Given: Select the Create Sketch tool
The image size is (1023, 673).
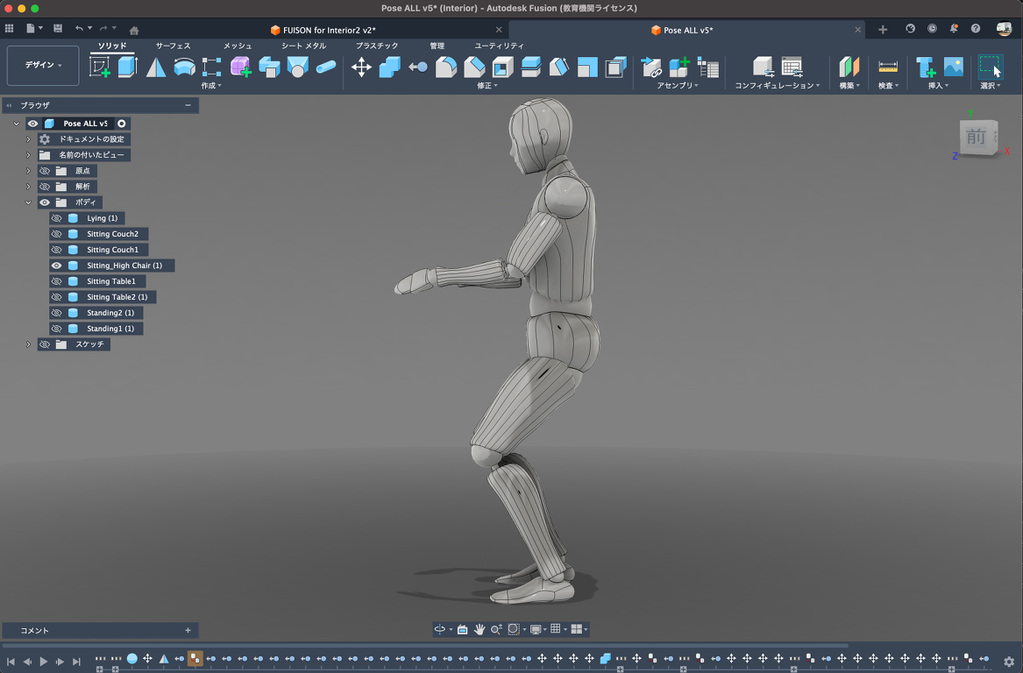Looking at the screenshot, I should [x=100, y=67].
